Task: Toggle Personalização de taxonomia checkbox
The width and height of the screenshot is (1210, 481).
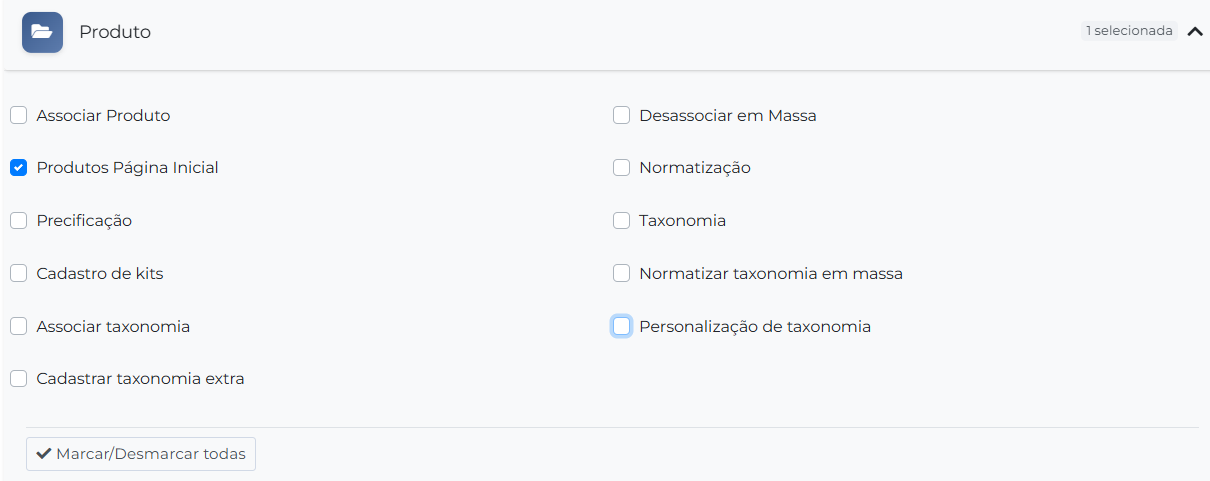Action: coord(622,326)
